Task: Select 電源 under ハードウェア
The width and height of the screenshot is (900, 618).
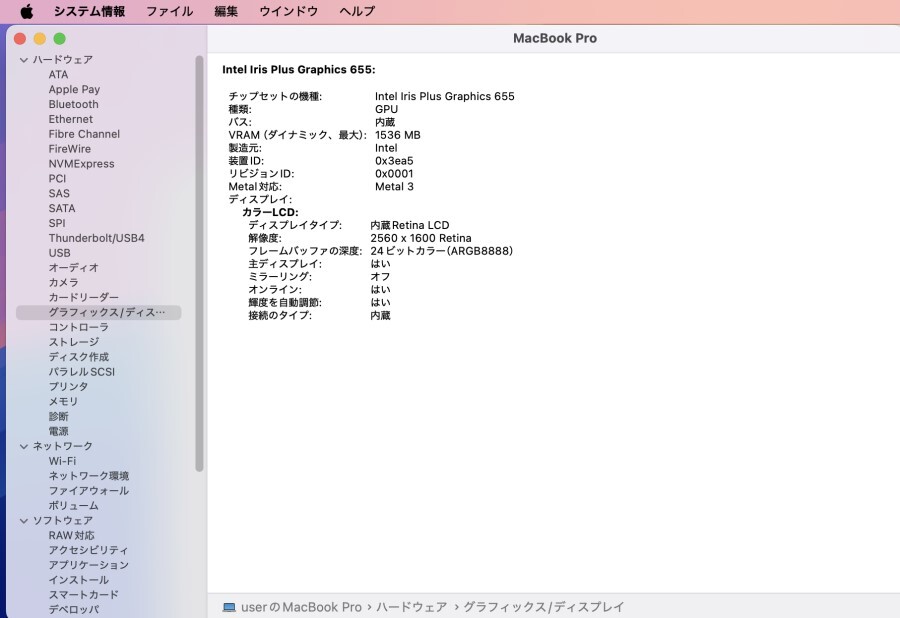Action: pos(59,431)
